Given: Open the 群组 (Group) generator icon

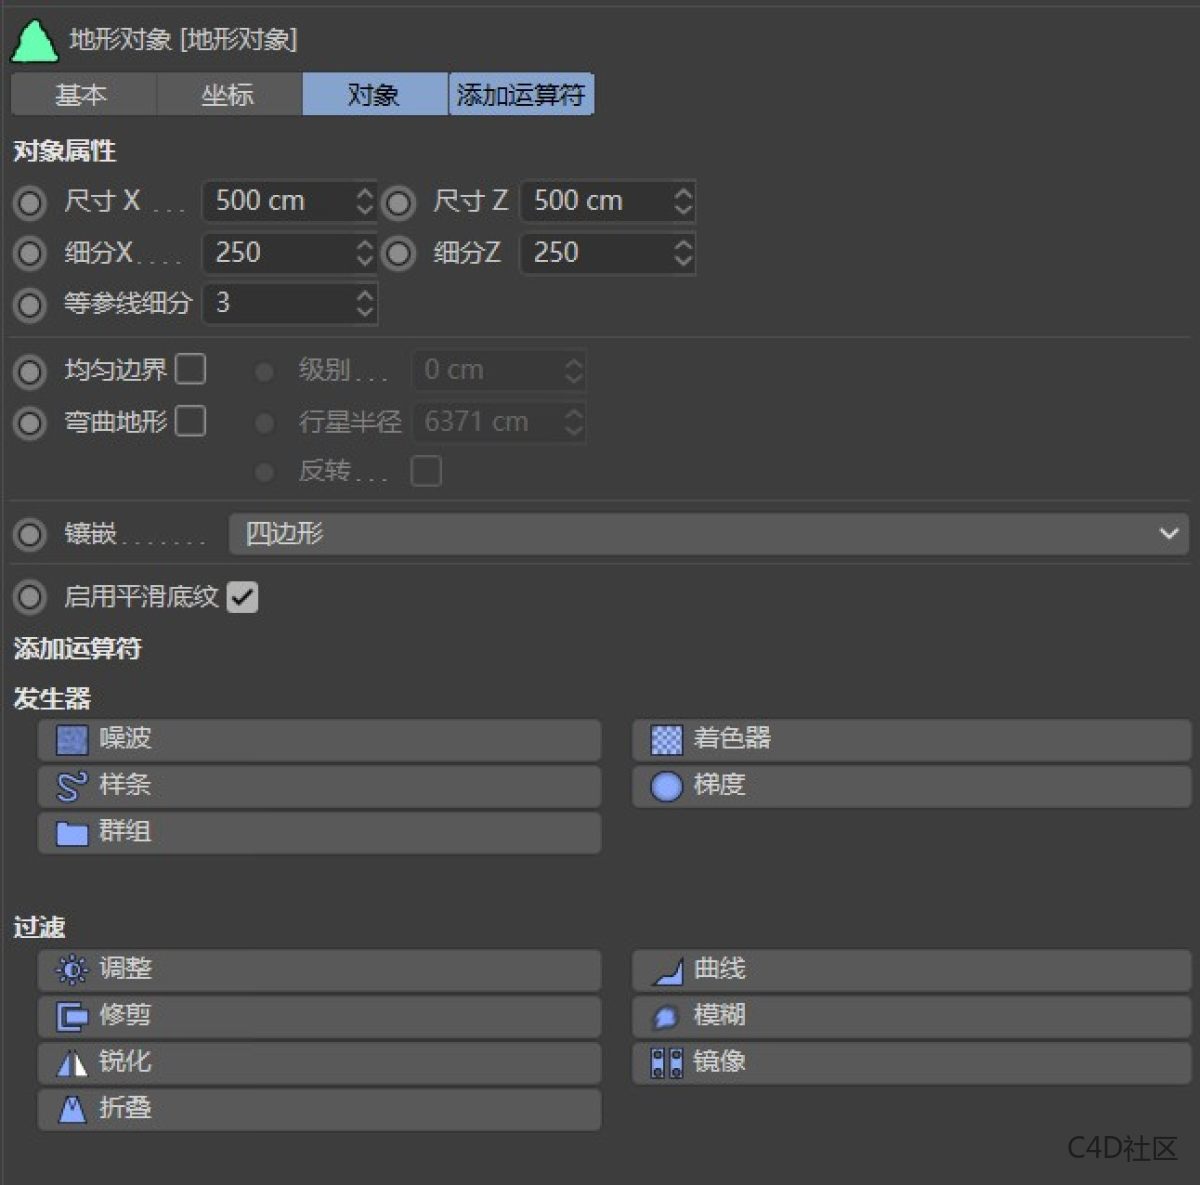Looking at the screenshot, I should click(x=69, y=833).
